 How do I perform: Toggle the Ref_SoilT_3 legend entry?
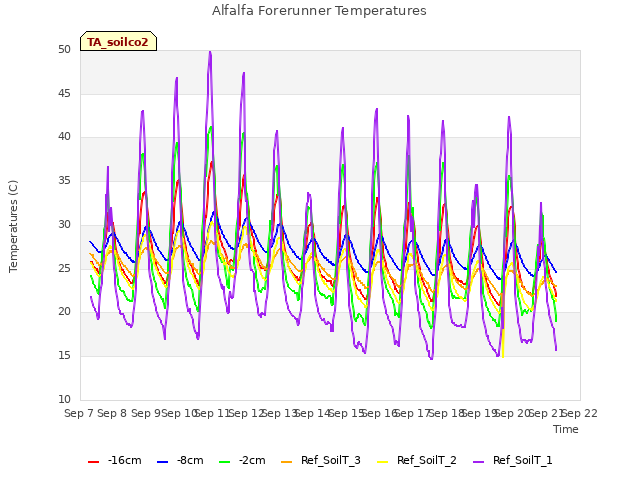[x=321, y=461]
